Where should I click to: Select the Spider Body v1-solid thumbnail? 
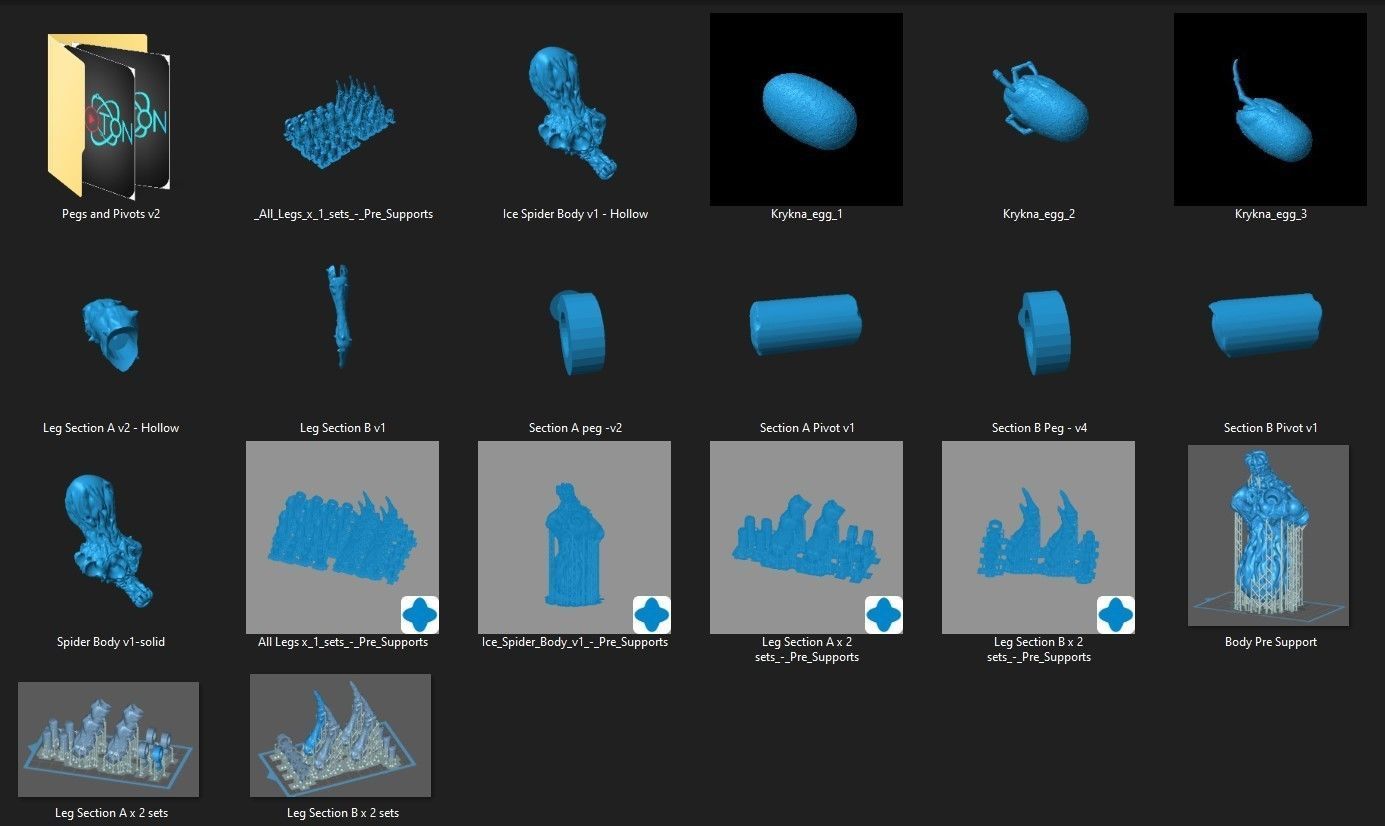pyautogui.click(x=110, y=541)
